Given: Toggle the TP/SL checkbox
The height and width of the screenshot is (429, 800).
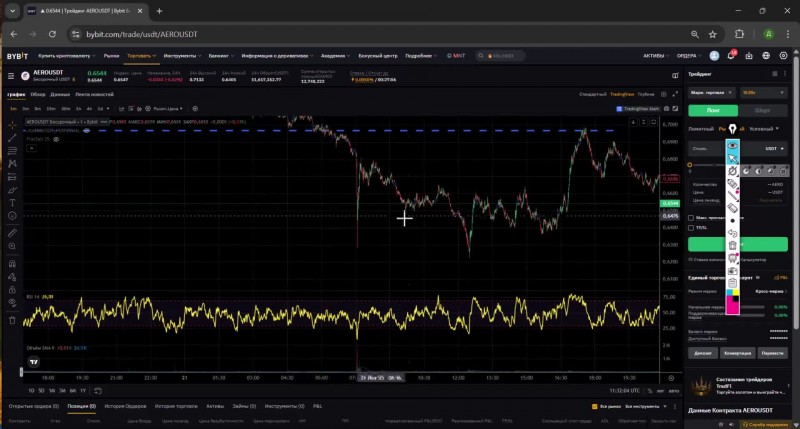Looking at the screenshot, I should pos(691,227).
